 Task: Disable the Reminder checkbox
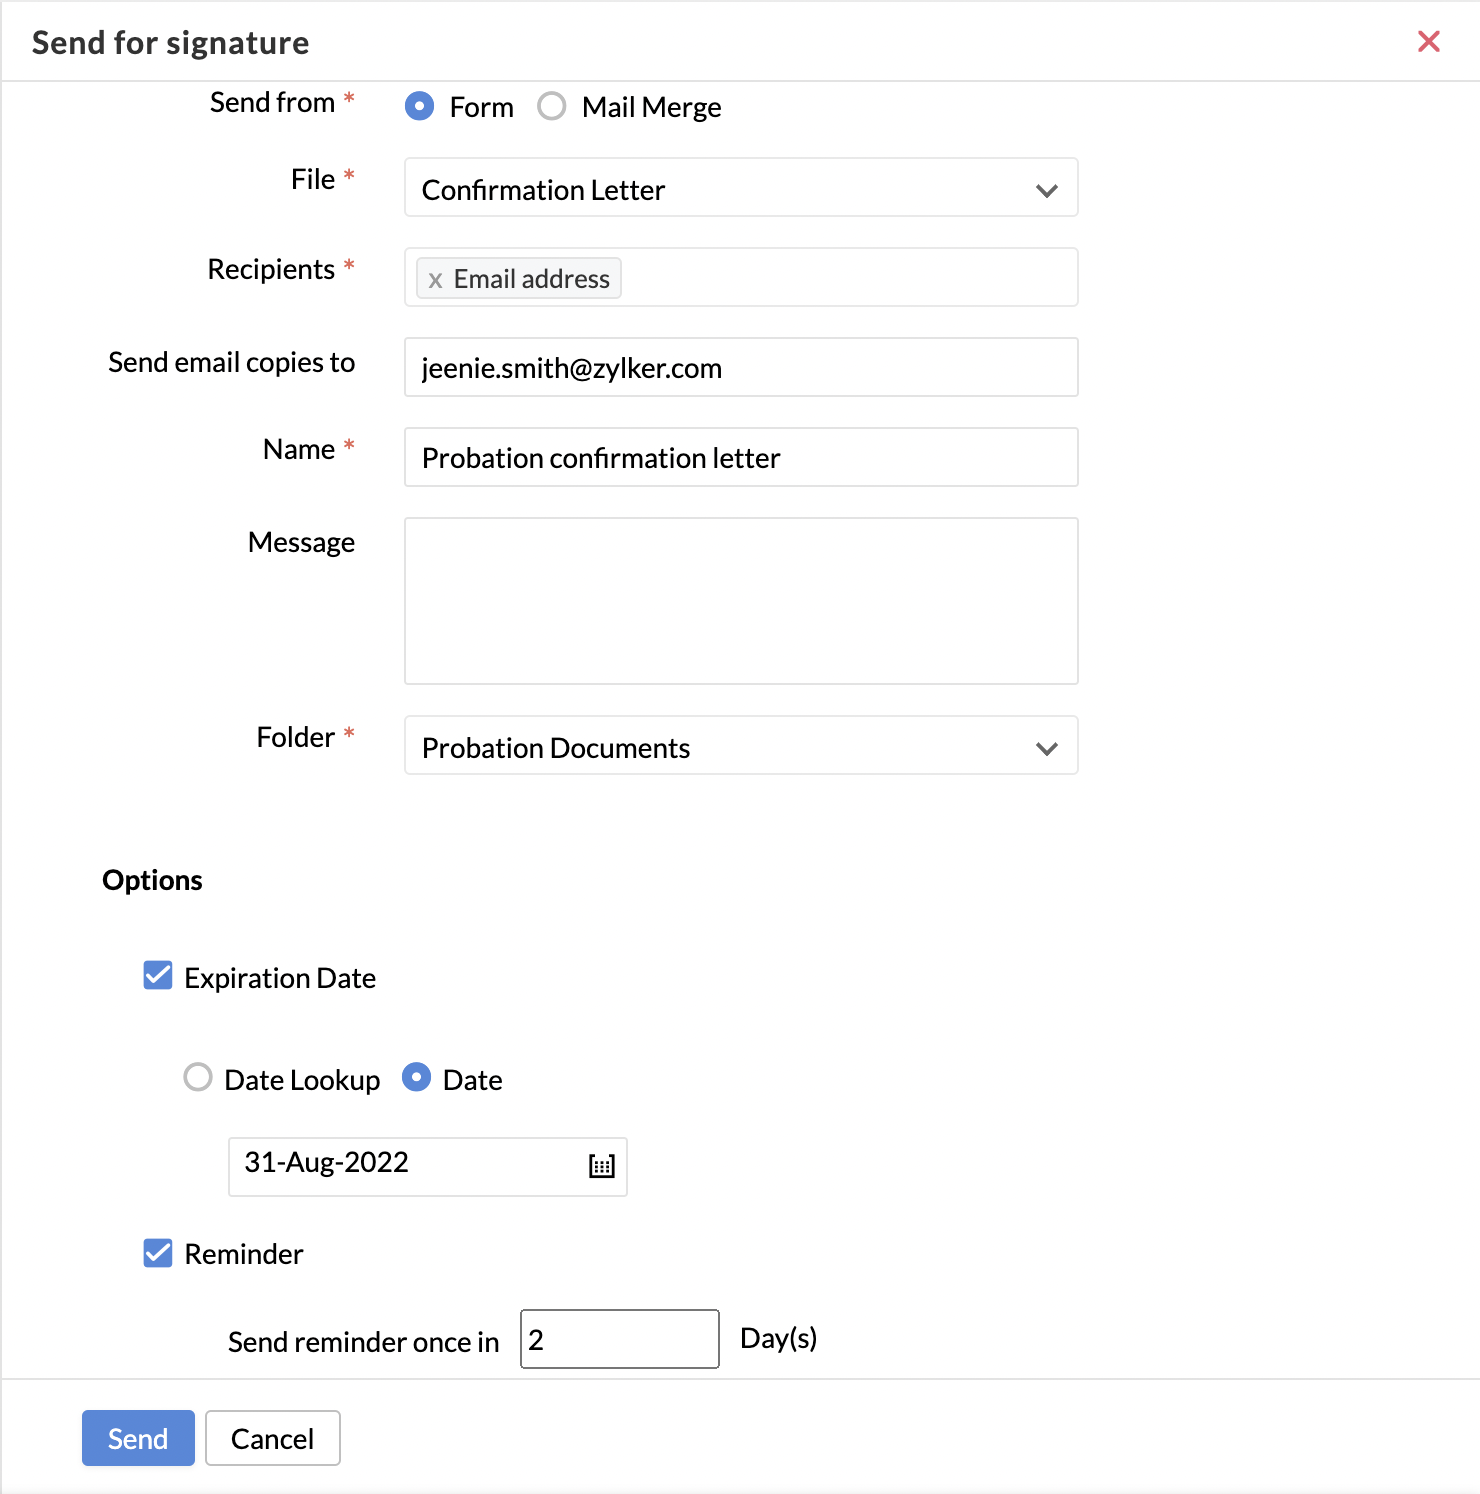158,1252
